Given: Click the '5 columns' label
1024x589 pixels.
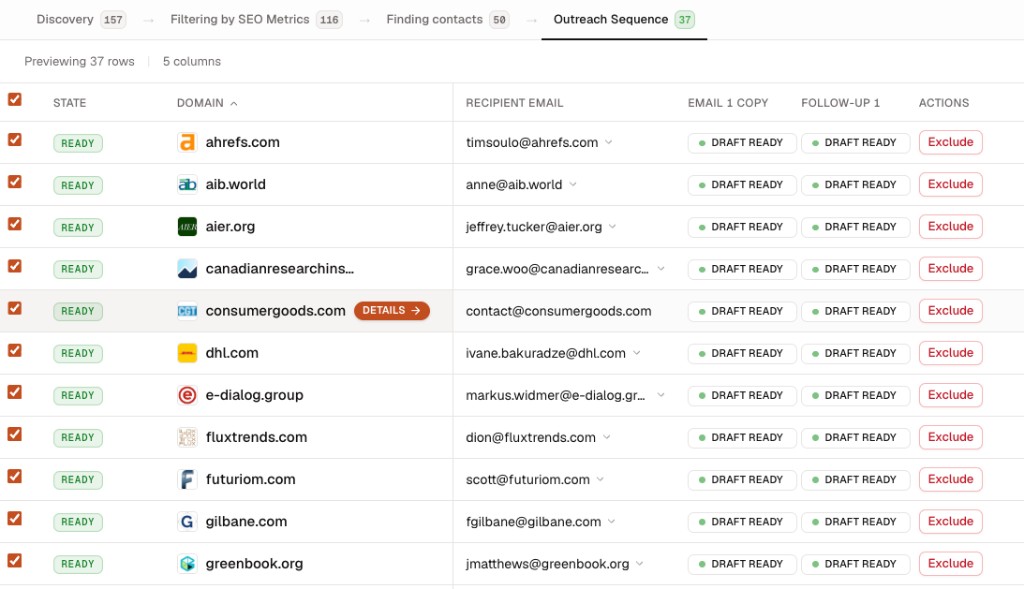Looking at the screenshot, I should coord(192,61).
